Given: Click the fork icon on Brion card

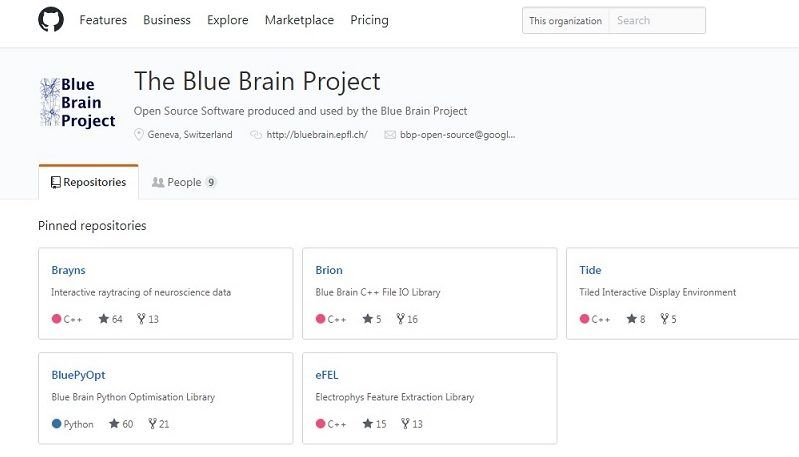Looking at the screenshot, I should [400, 319].
